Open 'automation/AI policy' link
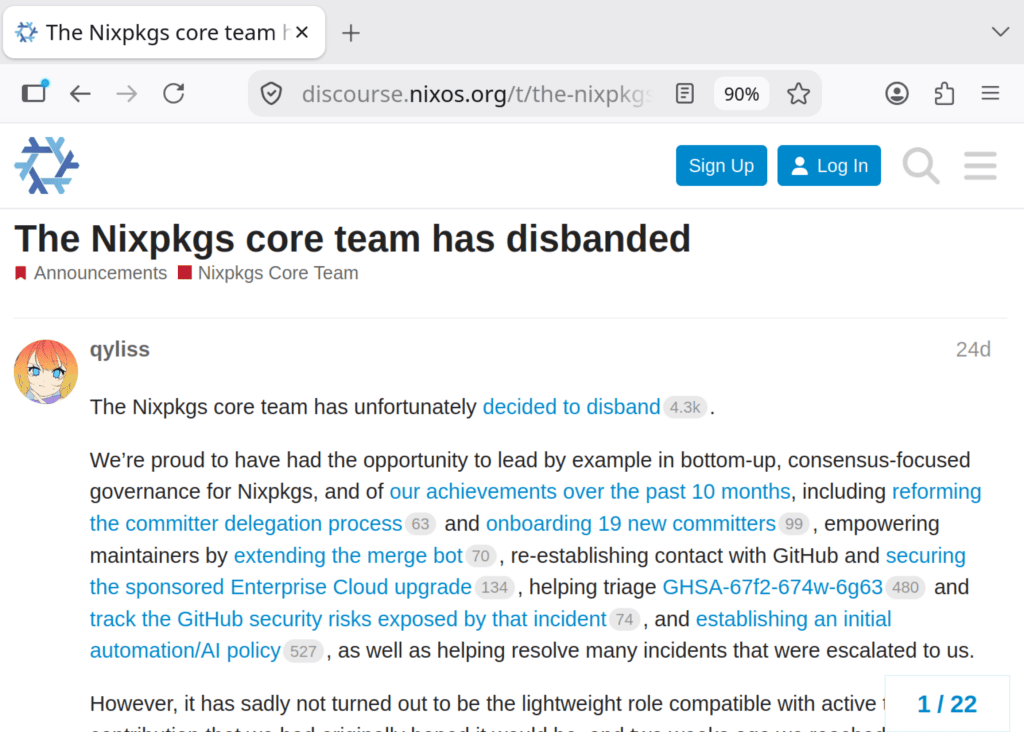 185,650
